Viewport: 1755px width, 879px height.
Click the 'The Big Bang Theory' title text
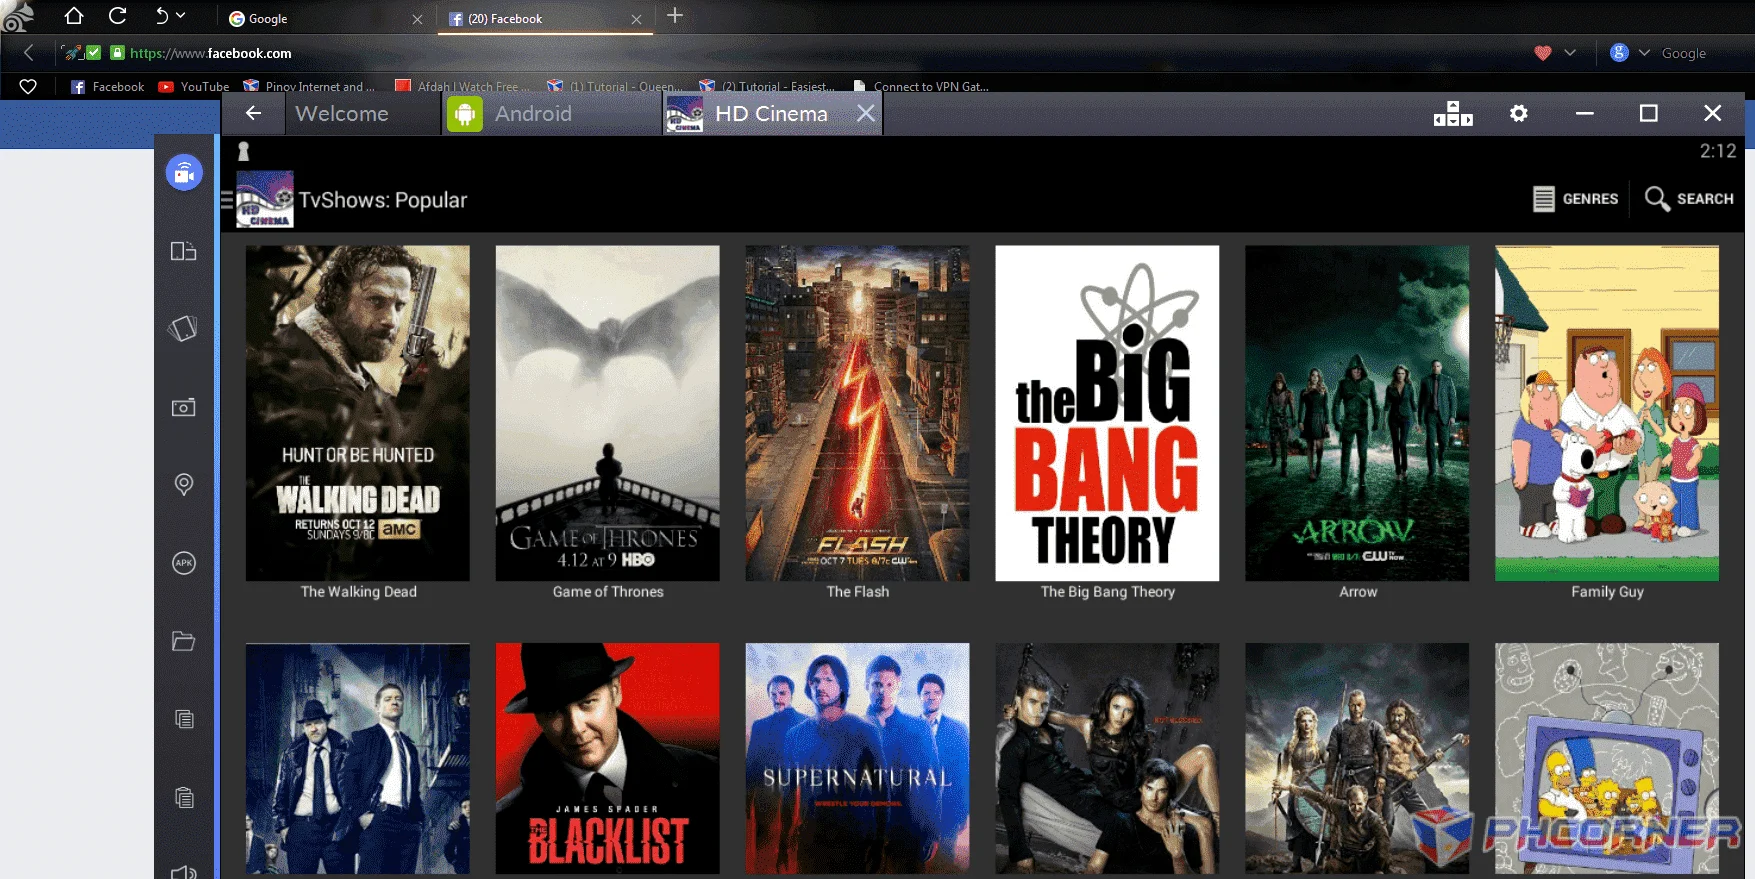(x=1108, y=592)
